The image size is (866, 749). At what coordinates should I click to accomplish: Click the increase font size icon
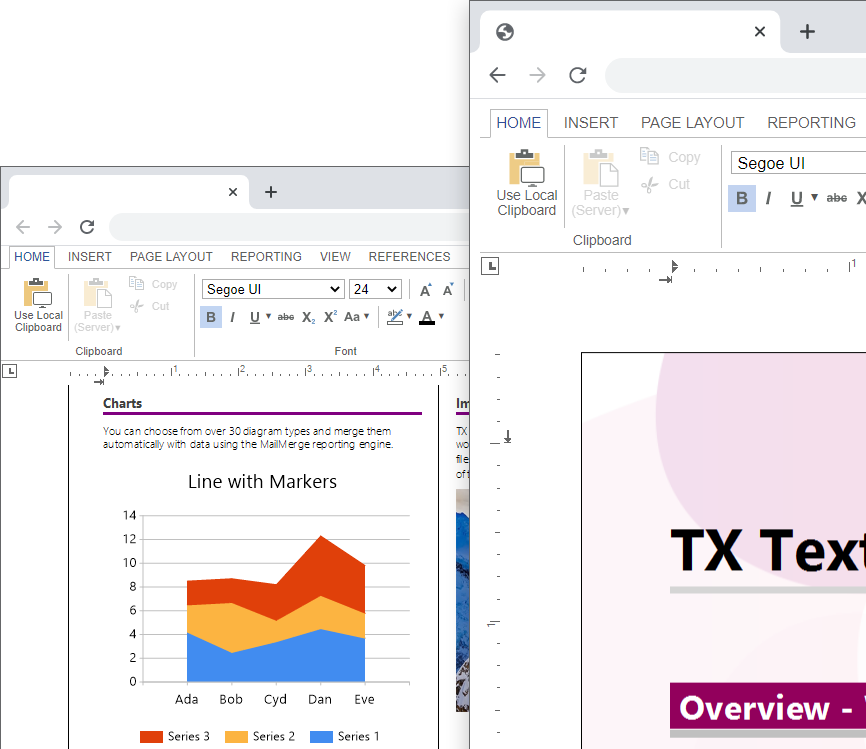click(425, 290)
